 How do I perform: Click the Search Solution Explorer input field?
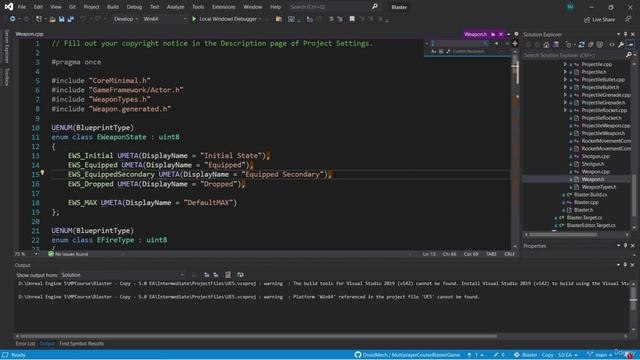tap(574, 55)
